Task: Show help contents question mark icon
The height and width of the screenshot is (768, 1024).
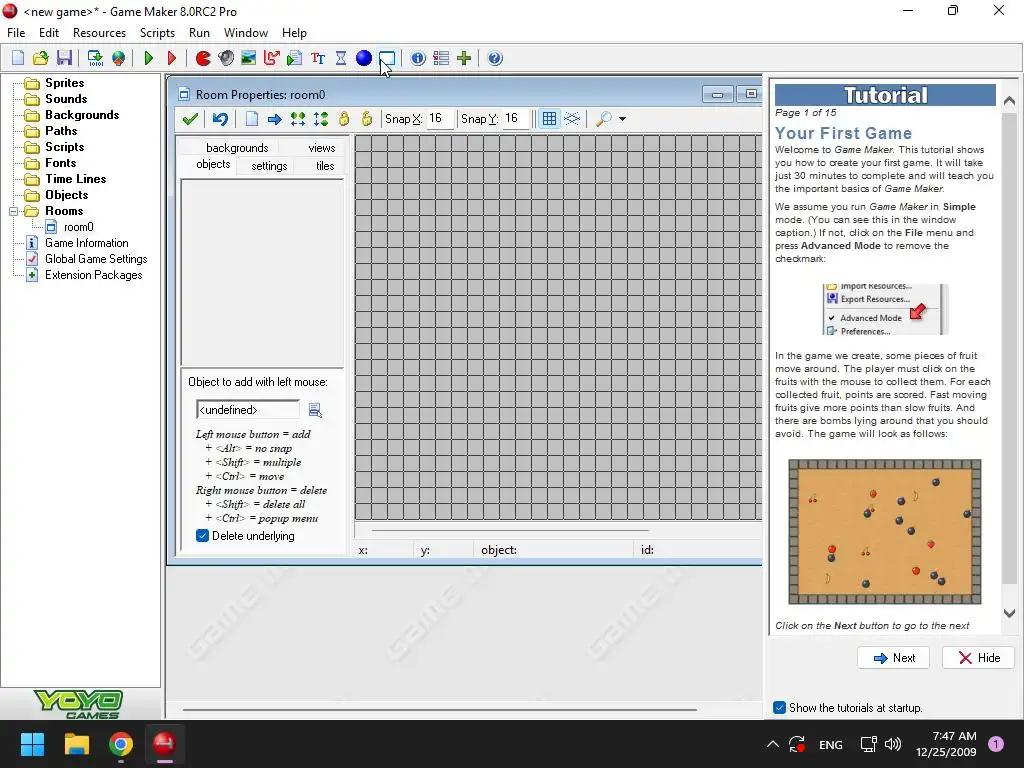Action: click(x=495, y=58)
